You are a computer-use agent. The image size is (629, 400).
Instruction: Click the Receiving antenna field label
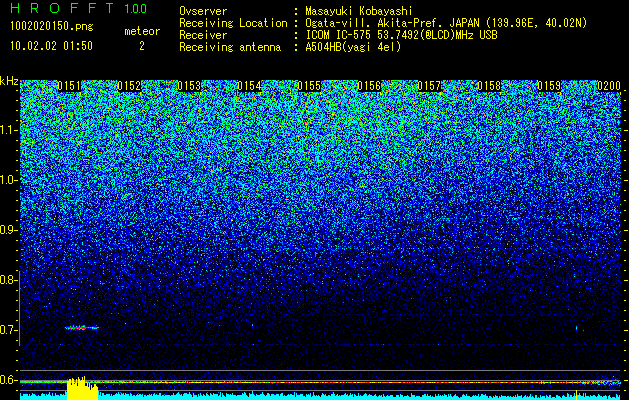(230, 47)
